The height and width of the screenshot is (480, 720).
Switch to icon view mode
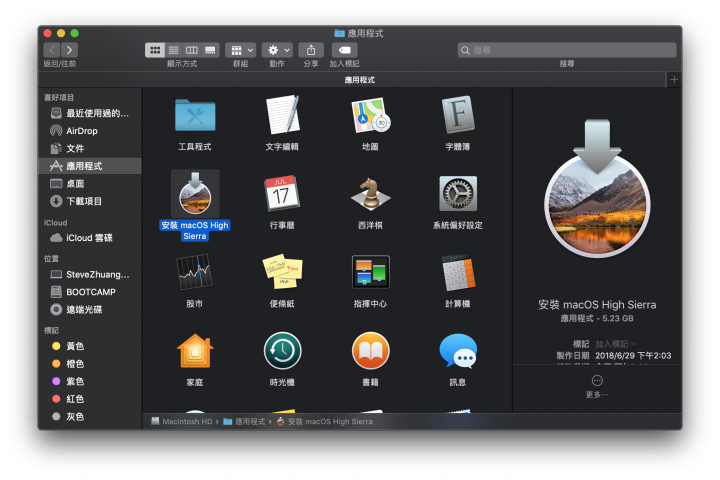(155, 50)
